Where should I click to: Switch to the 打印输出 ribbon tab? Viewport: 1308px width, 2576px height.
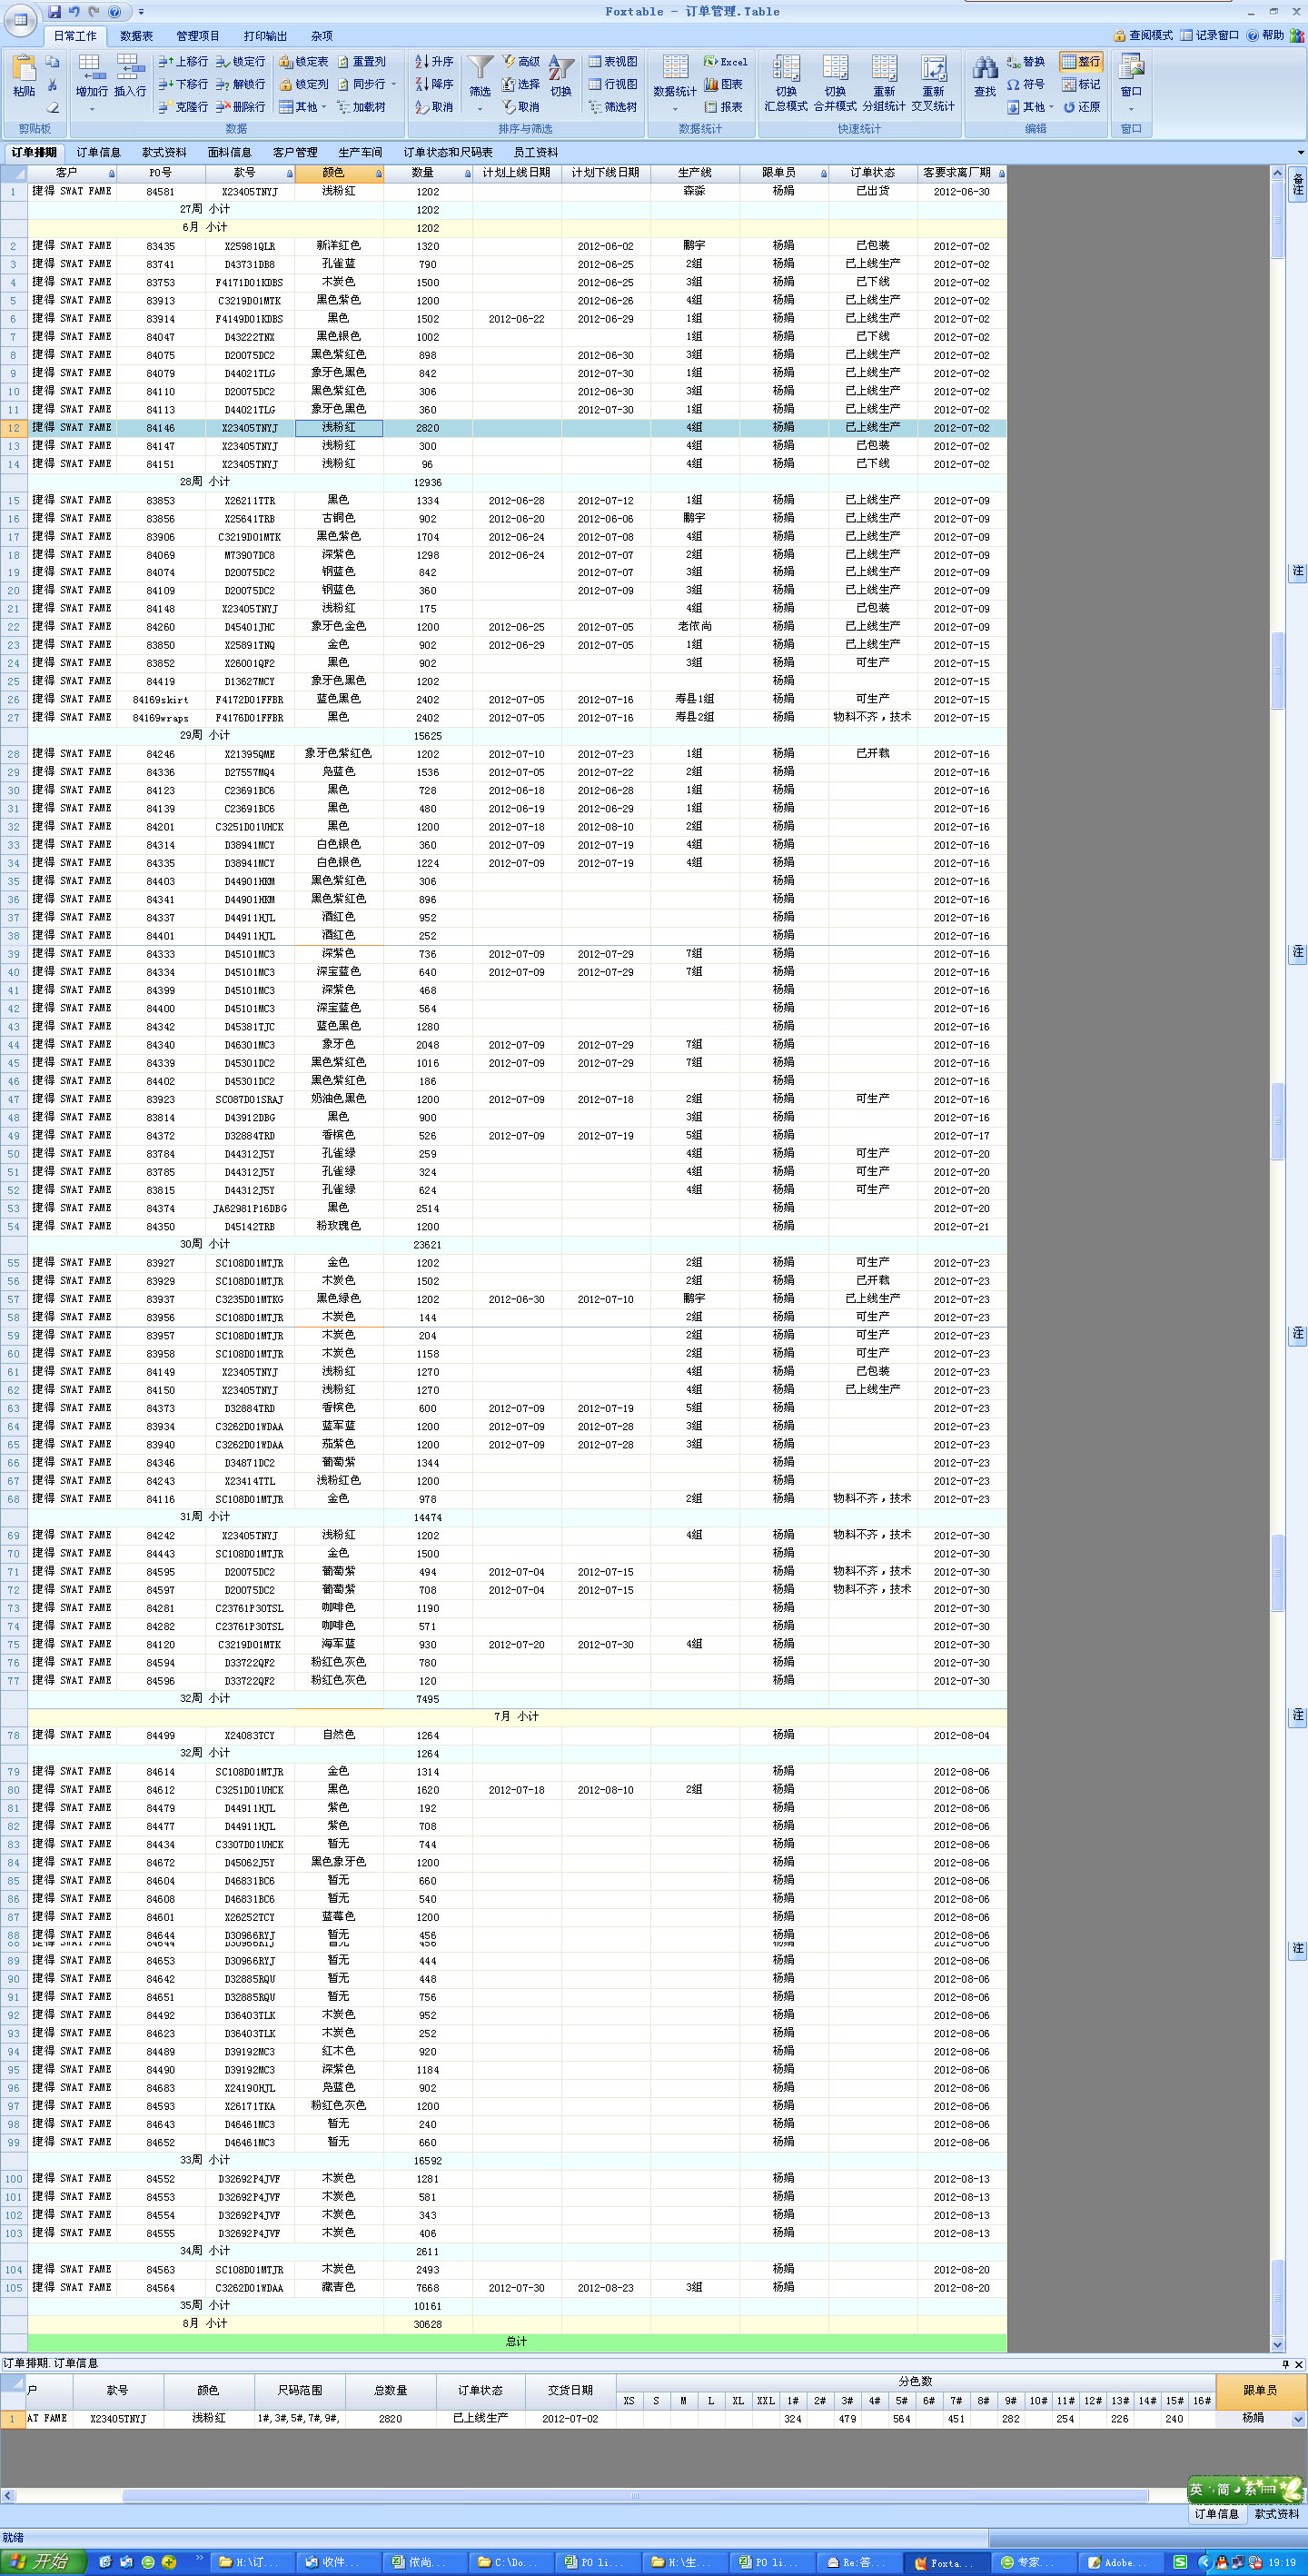coord(265,36)
